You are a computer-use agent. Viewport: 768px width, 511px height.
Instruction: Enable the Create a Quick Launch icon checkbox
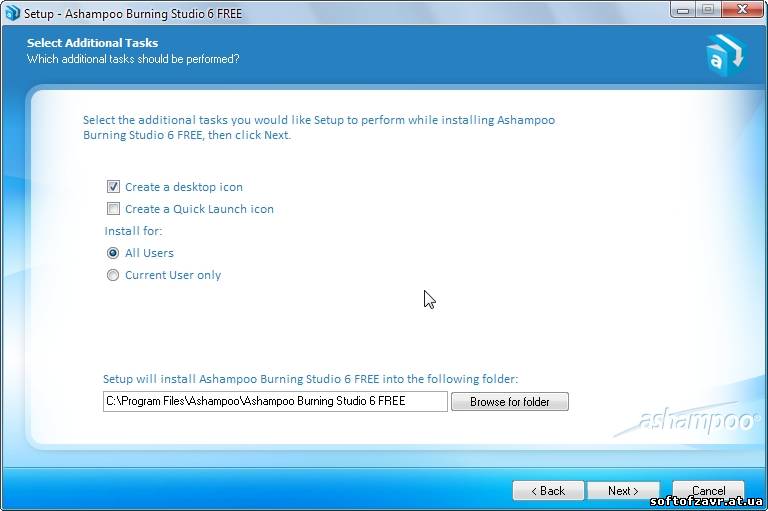[x=113, y=209]
